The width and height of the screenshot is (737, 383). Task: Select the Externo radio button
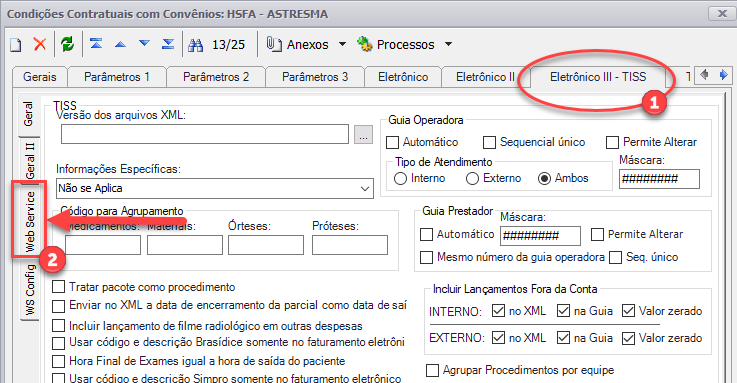pos(472,179)
